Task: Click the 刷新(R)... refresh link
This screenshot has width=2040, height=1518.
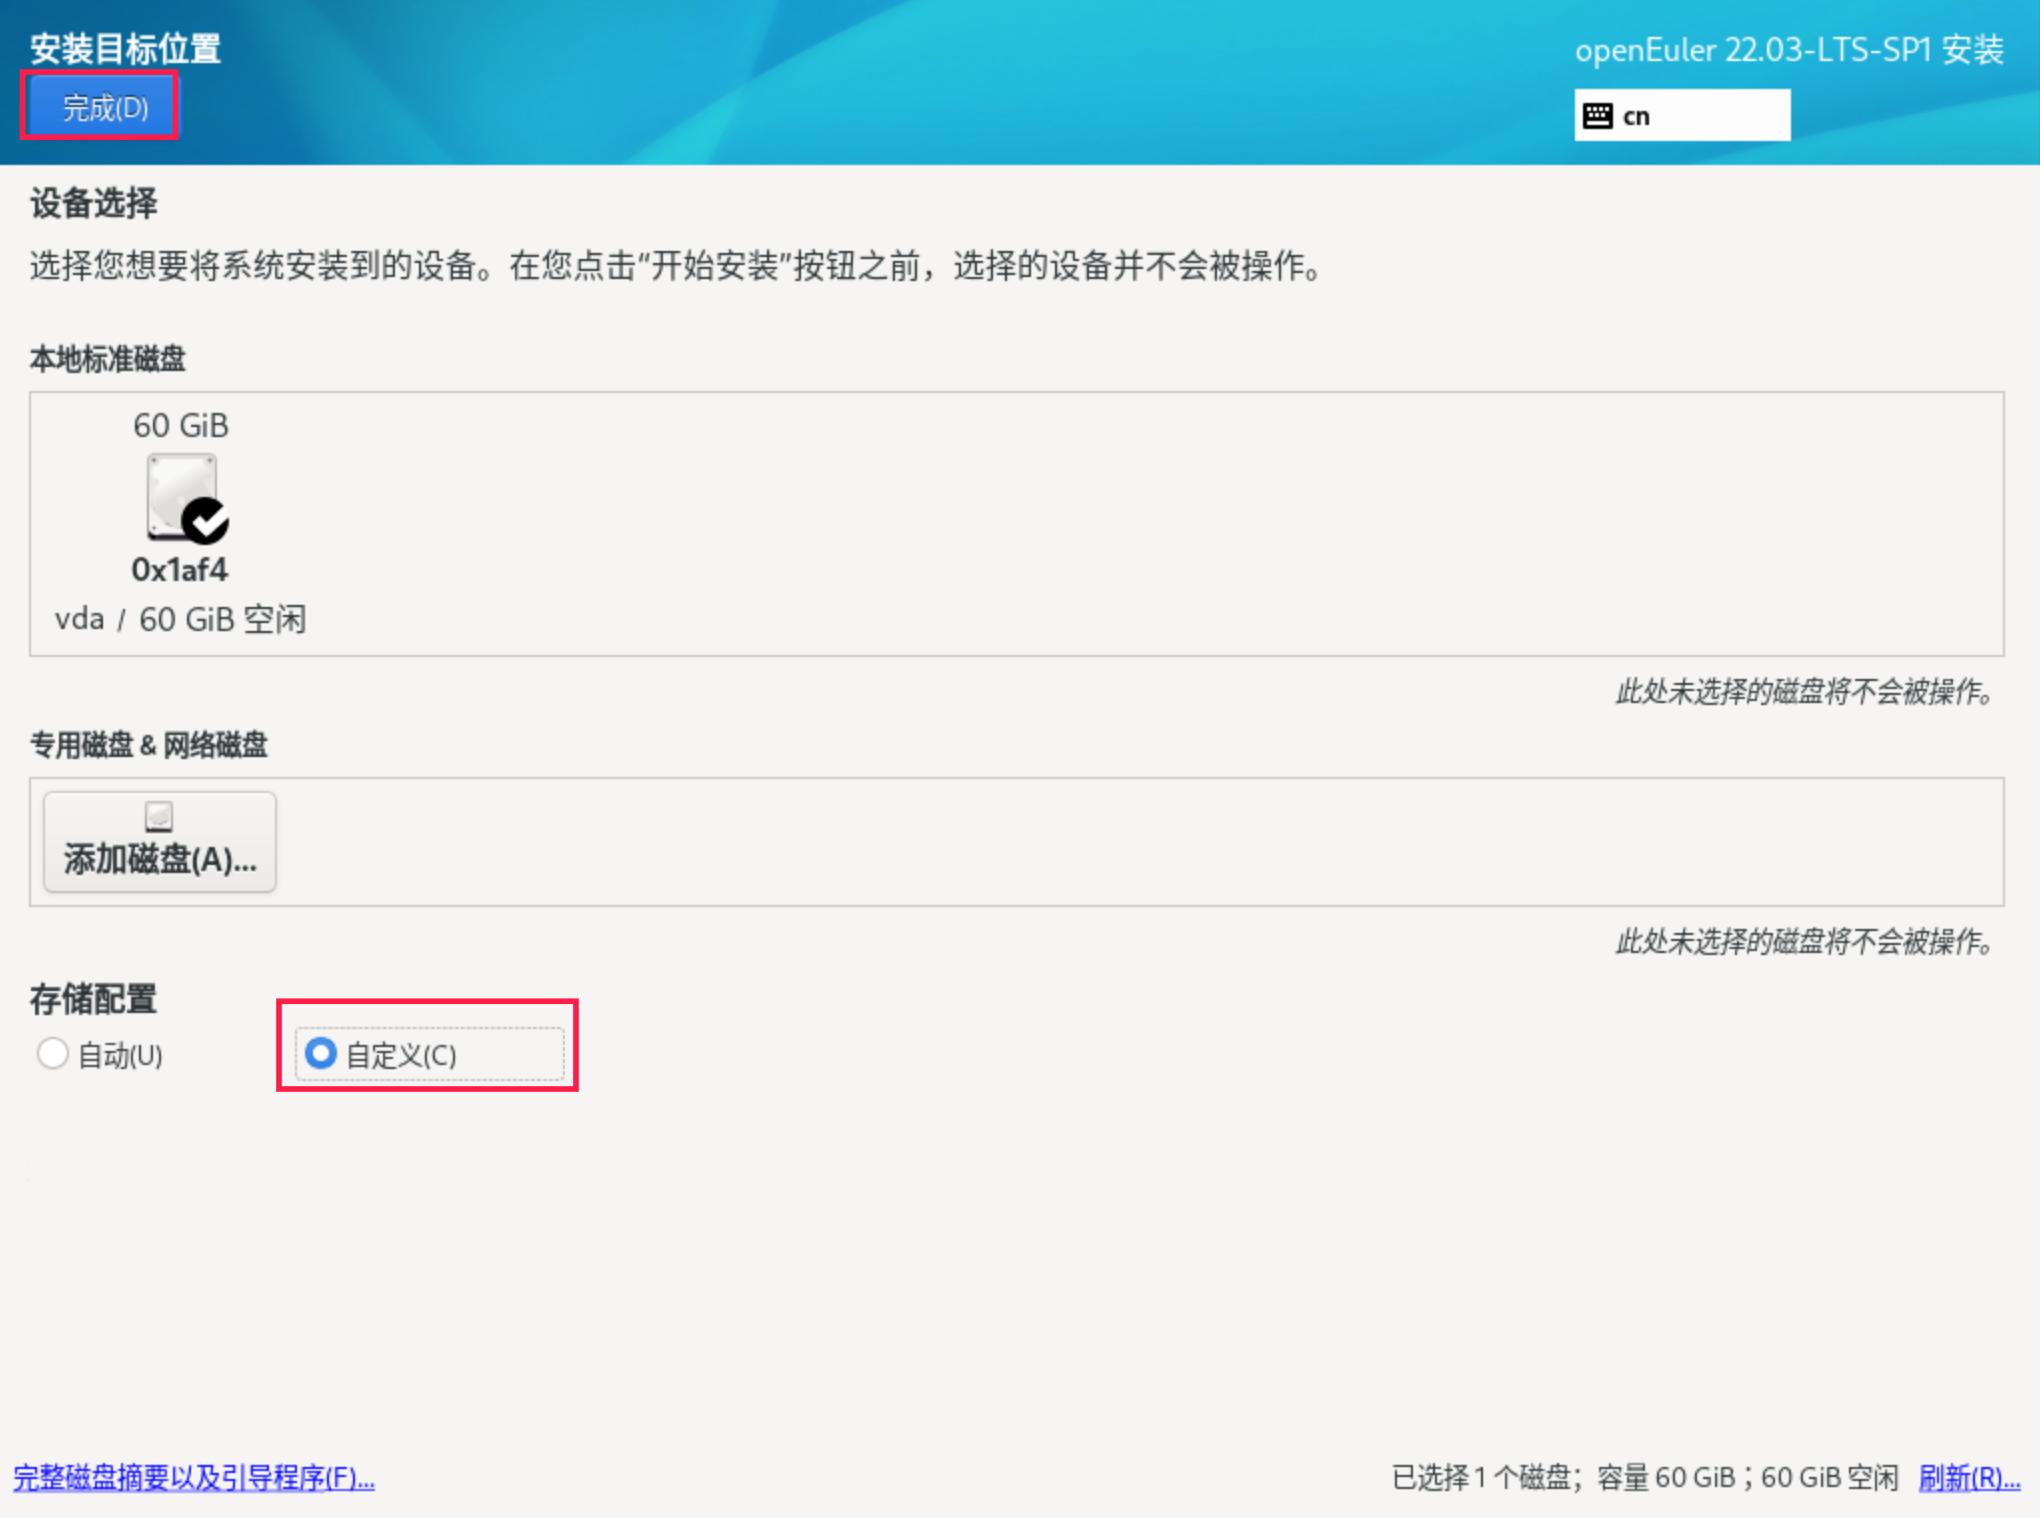Action: point(1968,1477)
